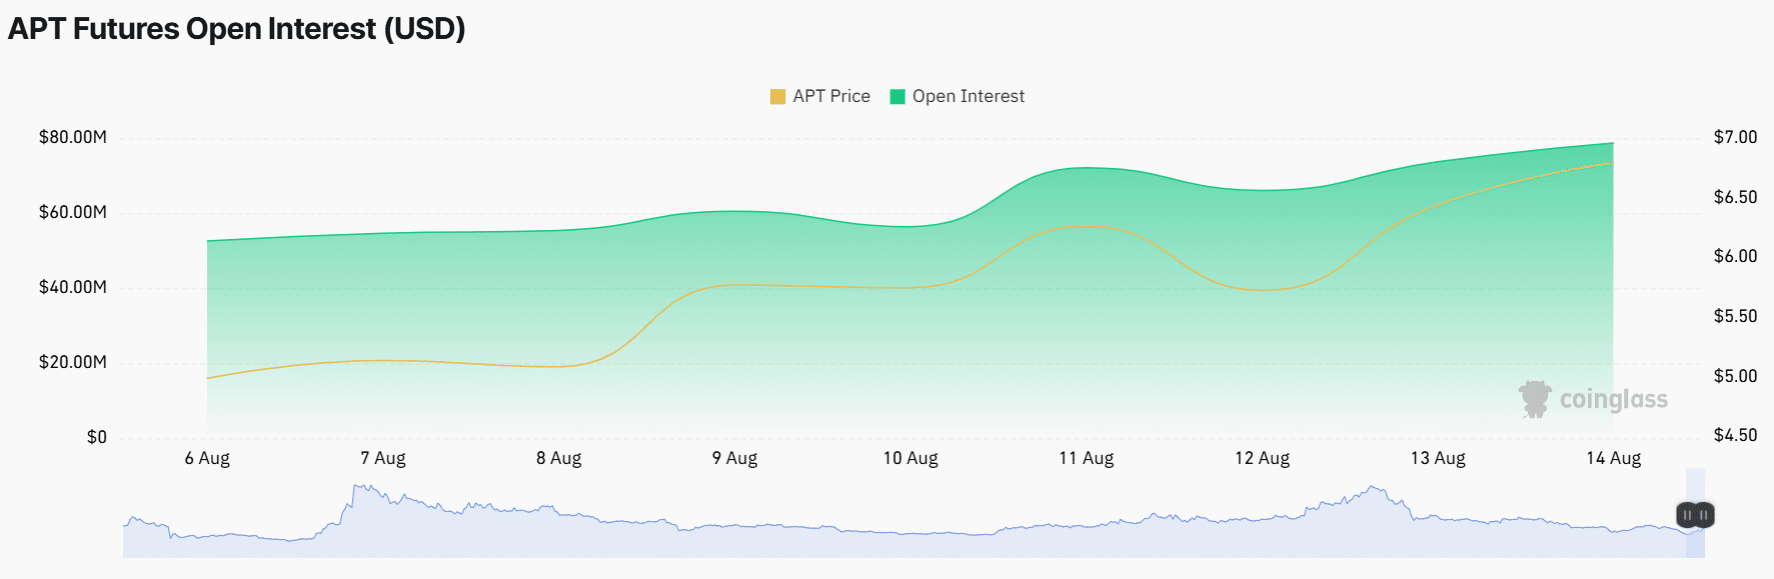
Task: Click the $40.00M left axis label
Action: click(73, 287)
